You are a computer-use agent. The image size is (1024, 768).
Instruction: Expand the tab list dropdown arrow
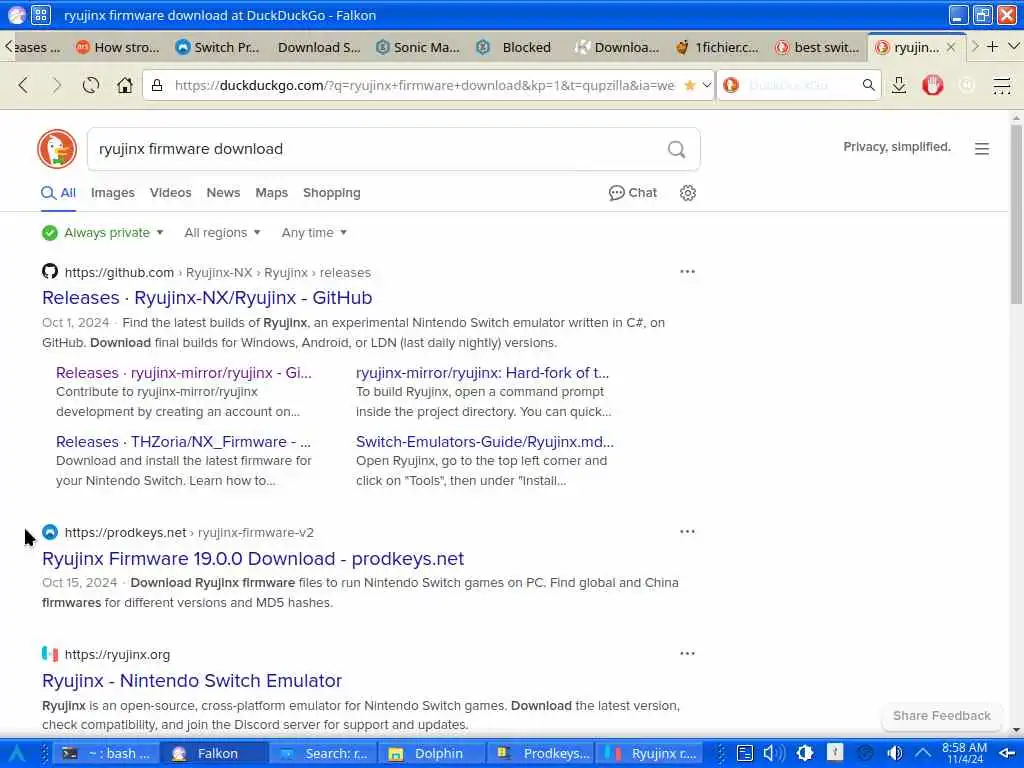tap(1014, 46)
